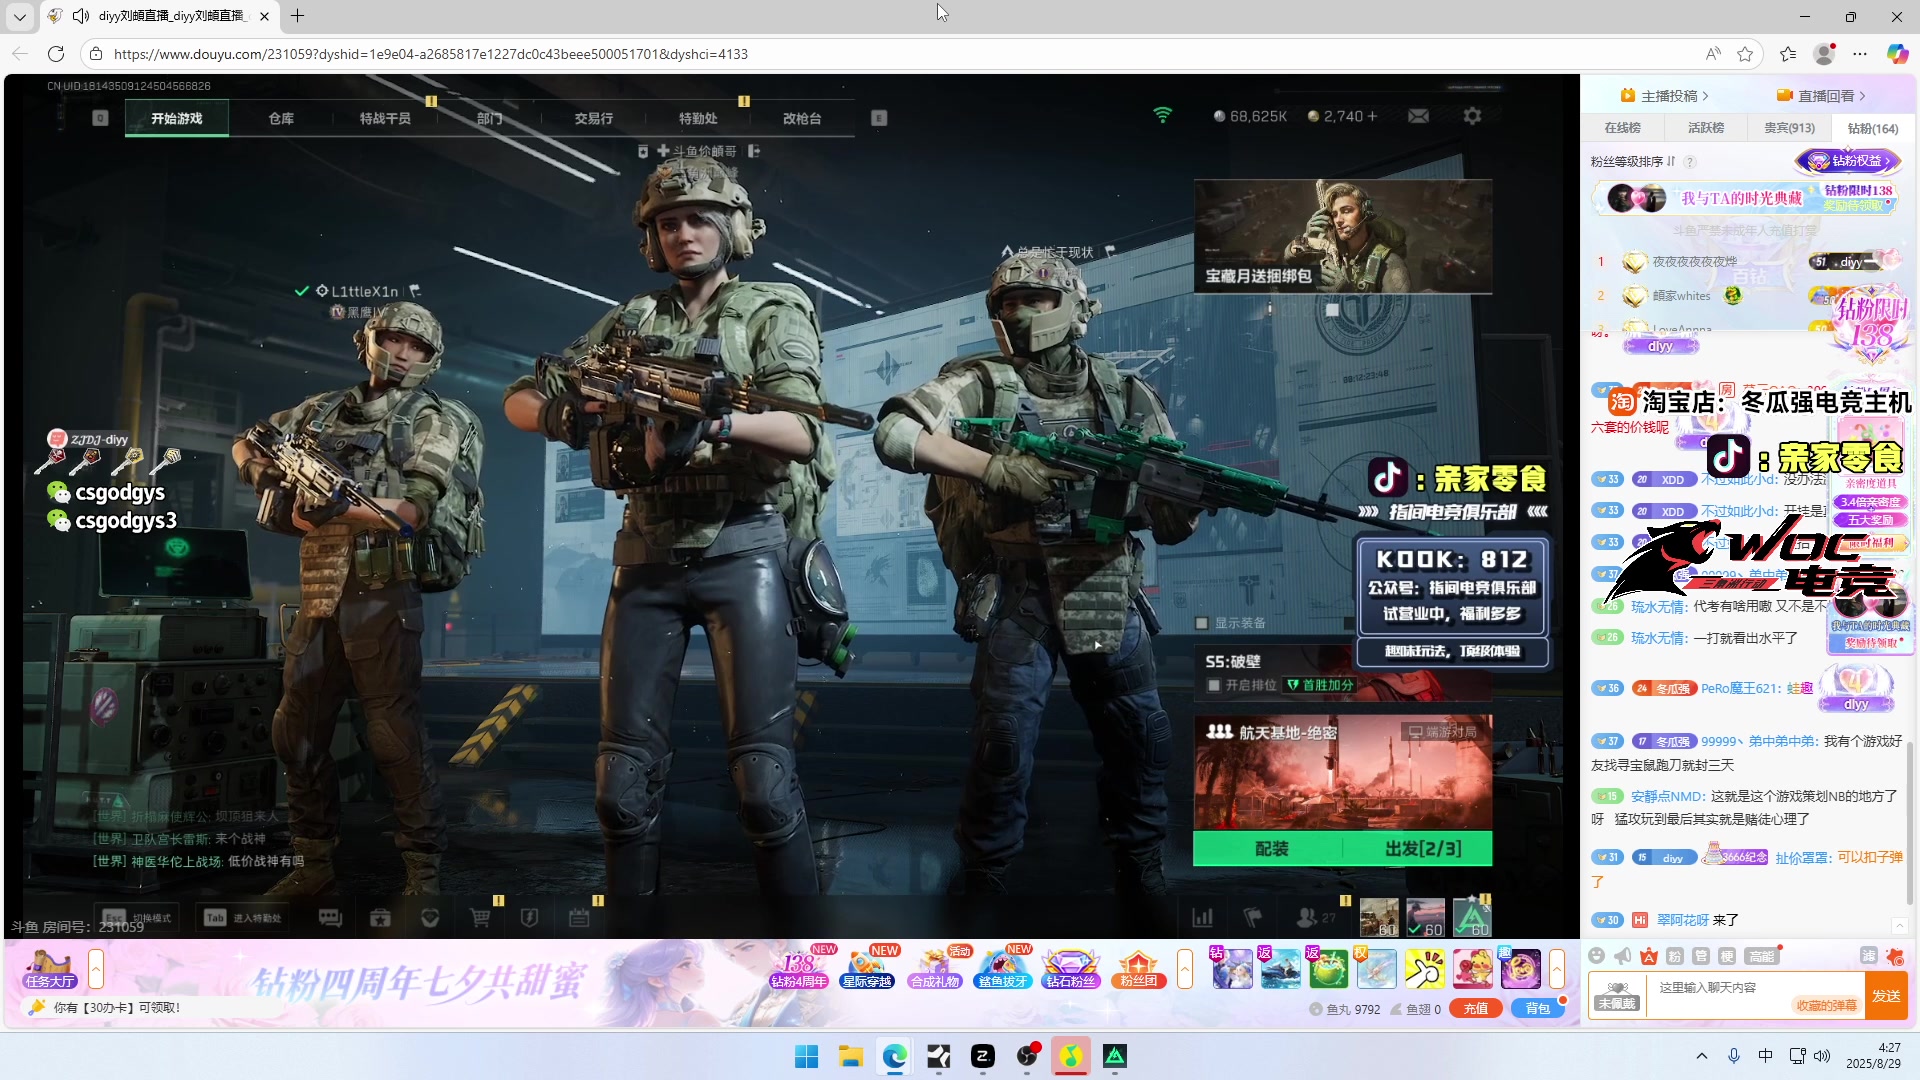Open the 未佩戴 badge selector

(1617, 996)
